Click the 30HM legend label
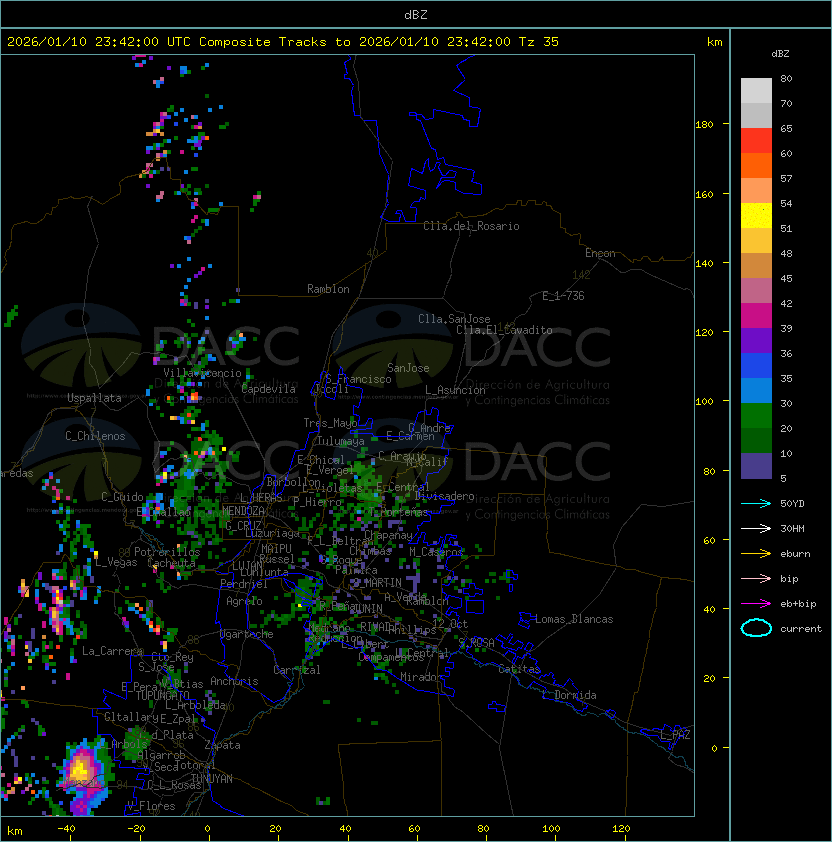 click(792, 528)
